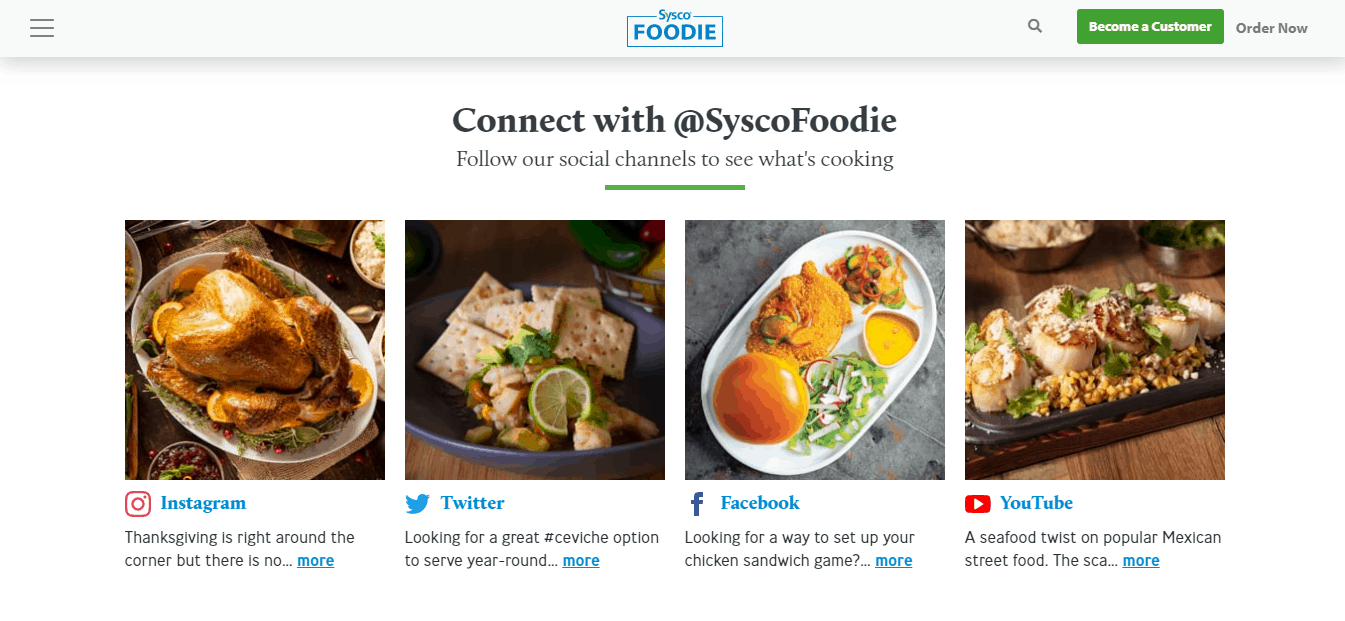Expand the Mexican street food description
This screenshot has height=621, width=1345.
pos(1141,560)
